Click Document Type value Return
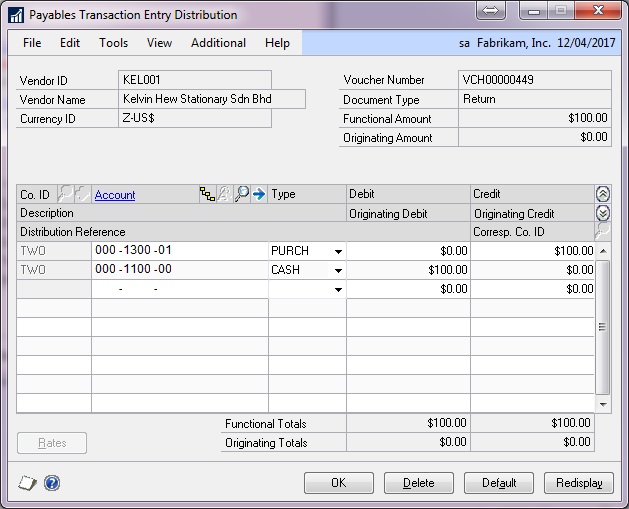 tap(535, 99)
